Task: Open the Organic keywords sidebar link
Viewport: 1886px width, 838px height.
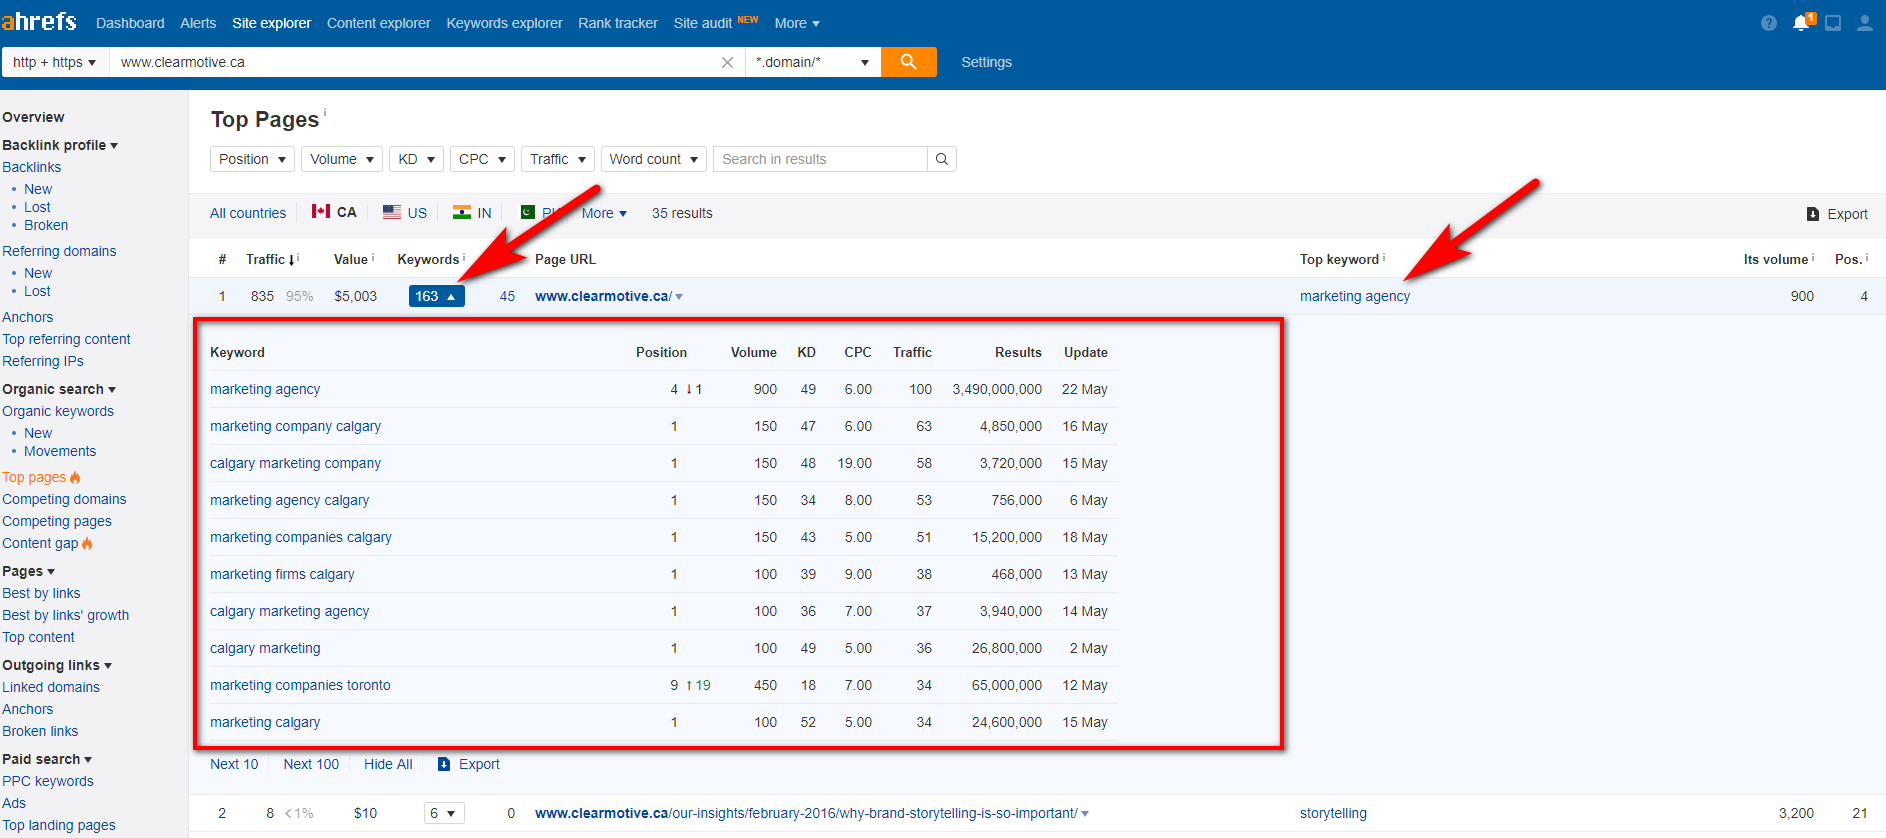Action: pos(58,411)
